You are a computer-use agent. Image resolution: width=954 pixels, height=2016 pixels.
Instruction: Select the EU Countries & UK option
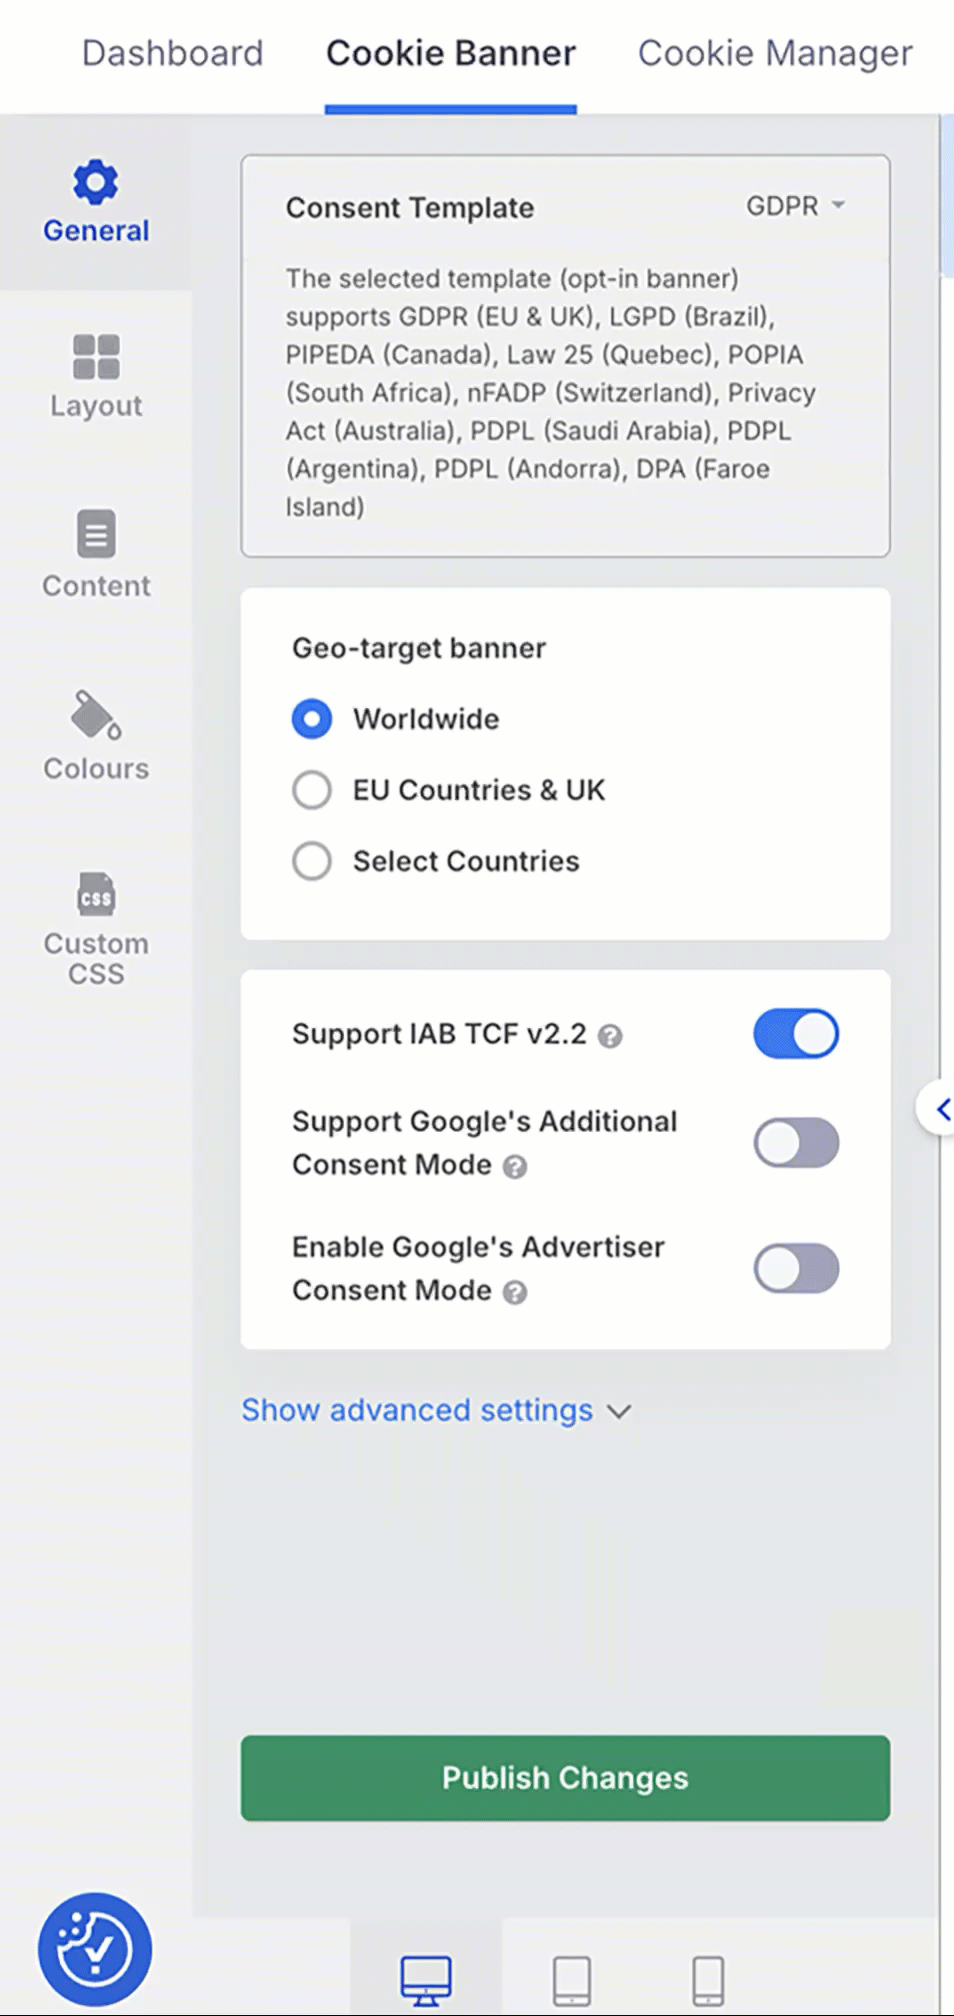pyautogui.click(x=312, y=790)
